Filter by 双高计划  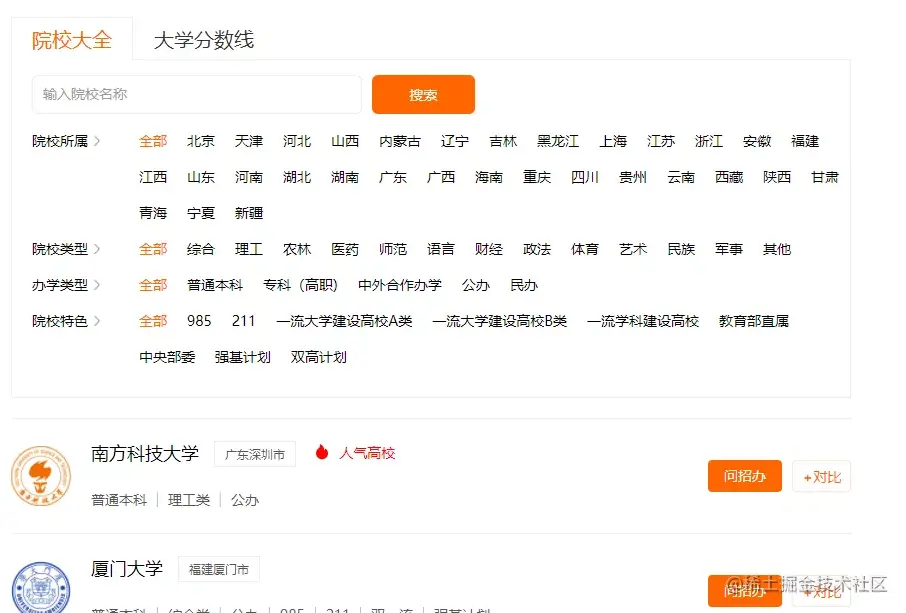(318, 357)
